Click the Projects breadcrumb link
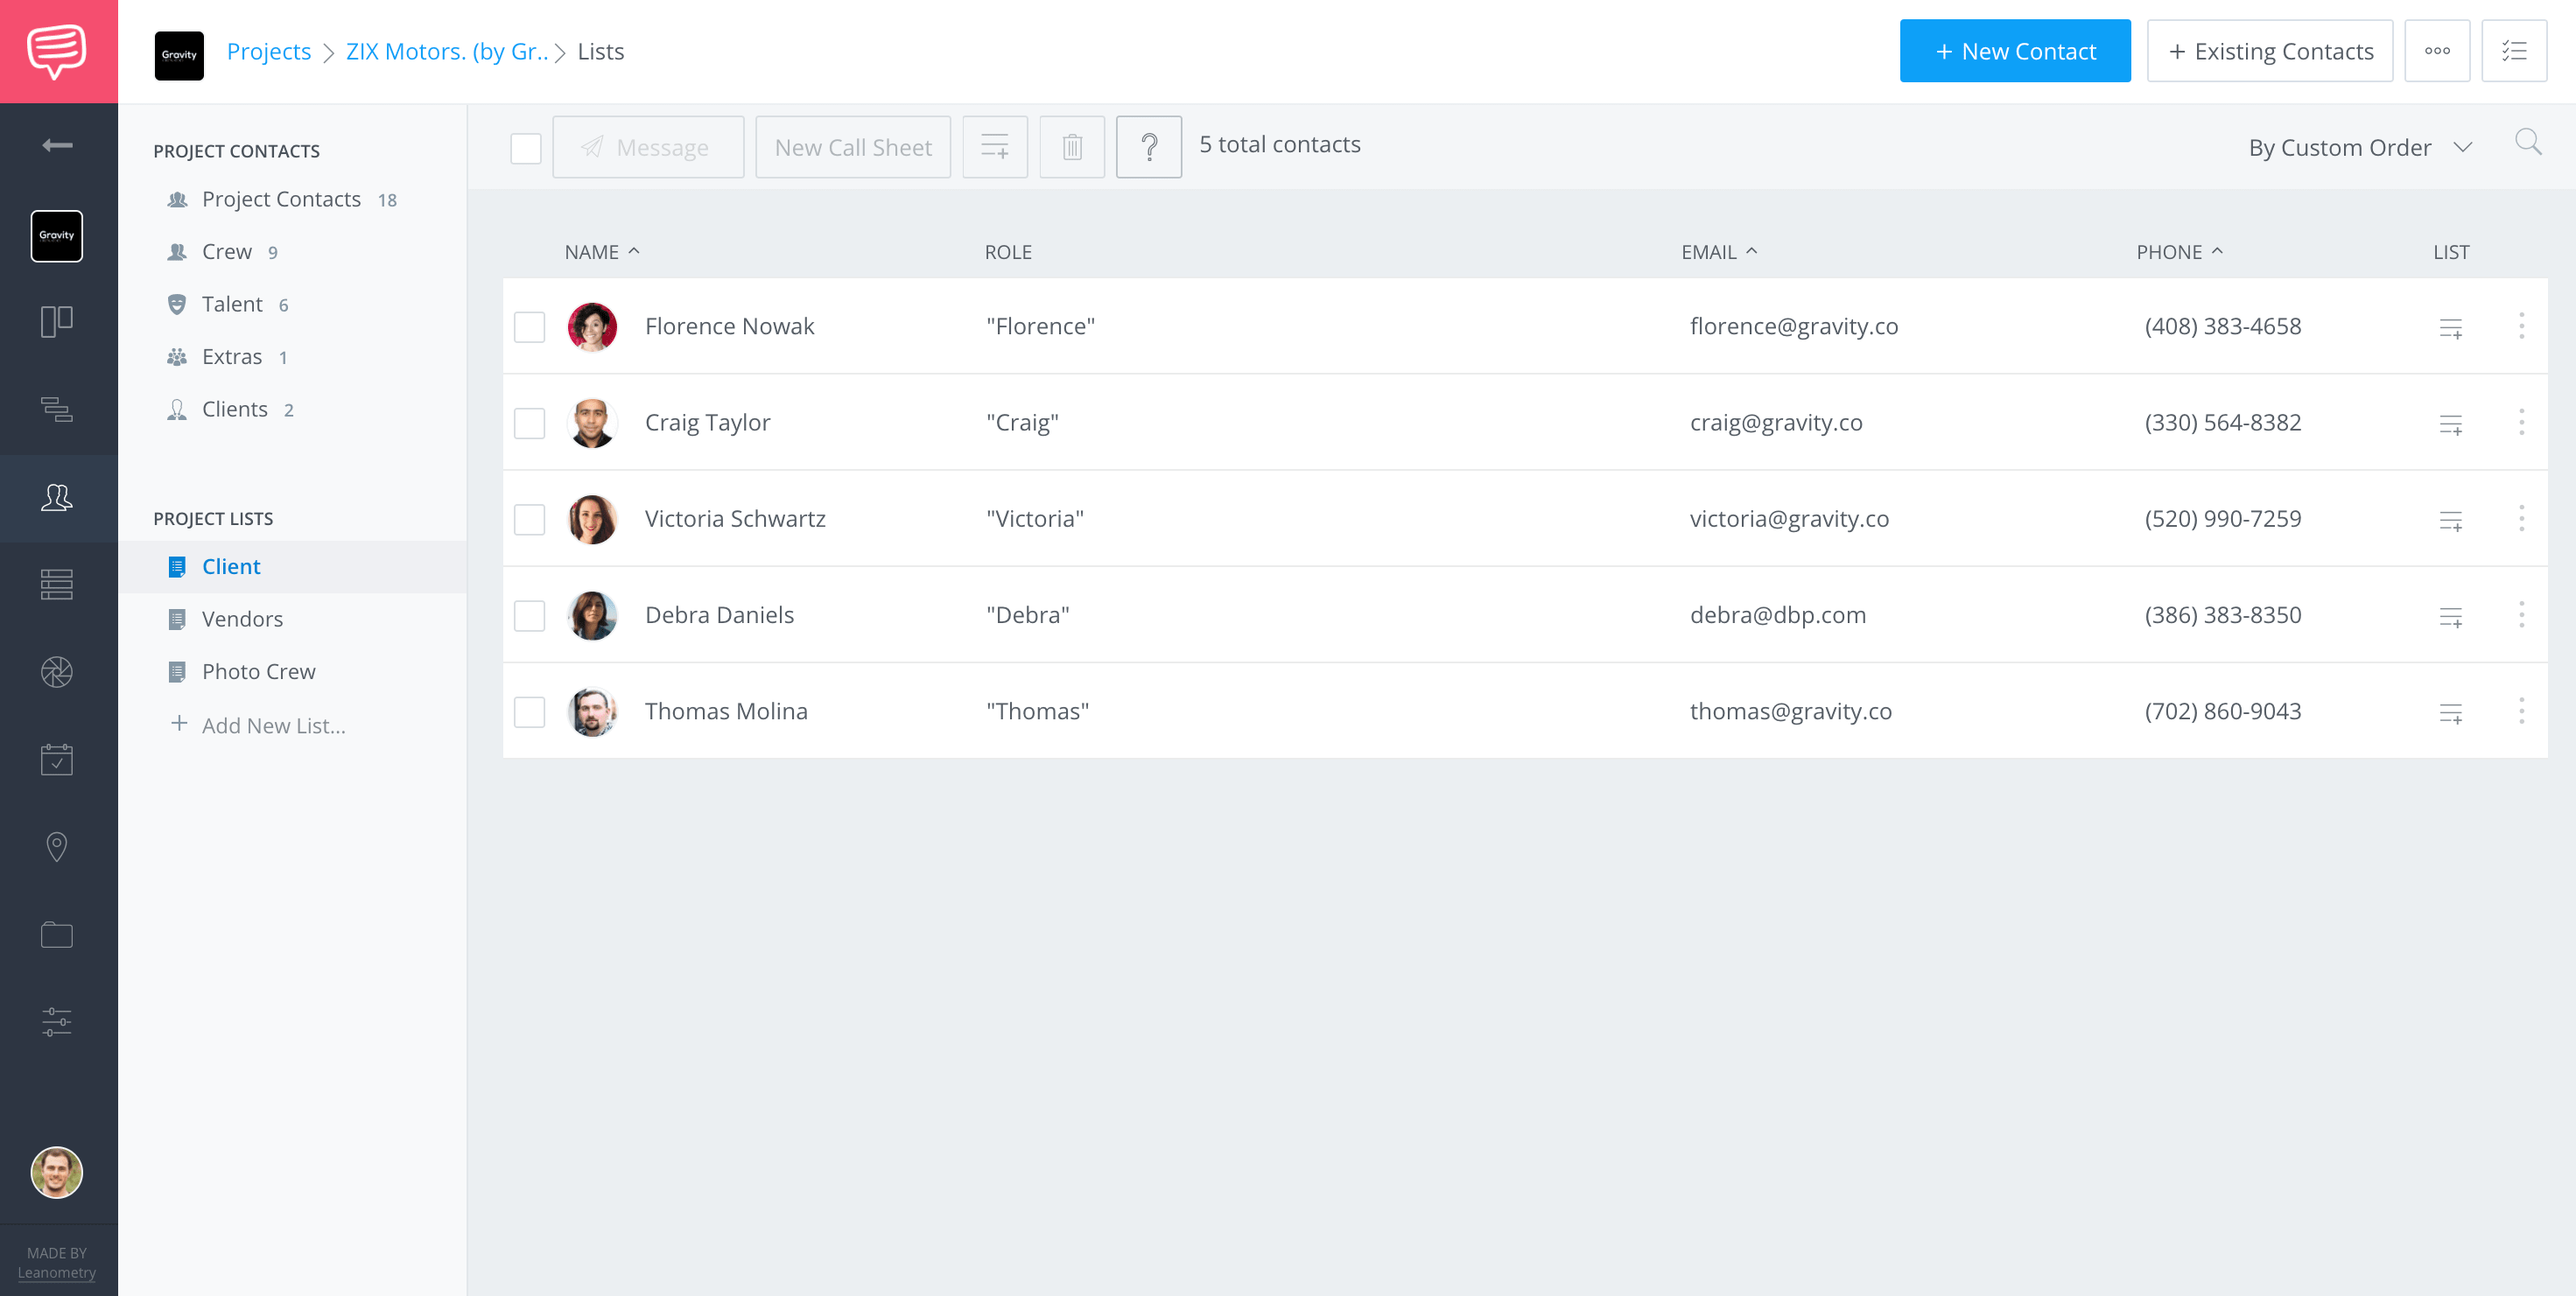Viewport: 2576px width, 1296px height. [x=268, y=51]
